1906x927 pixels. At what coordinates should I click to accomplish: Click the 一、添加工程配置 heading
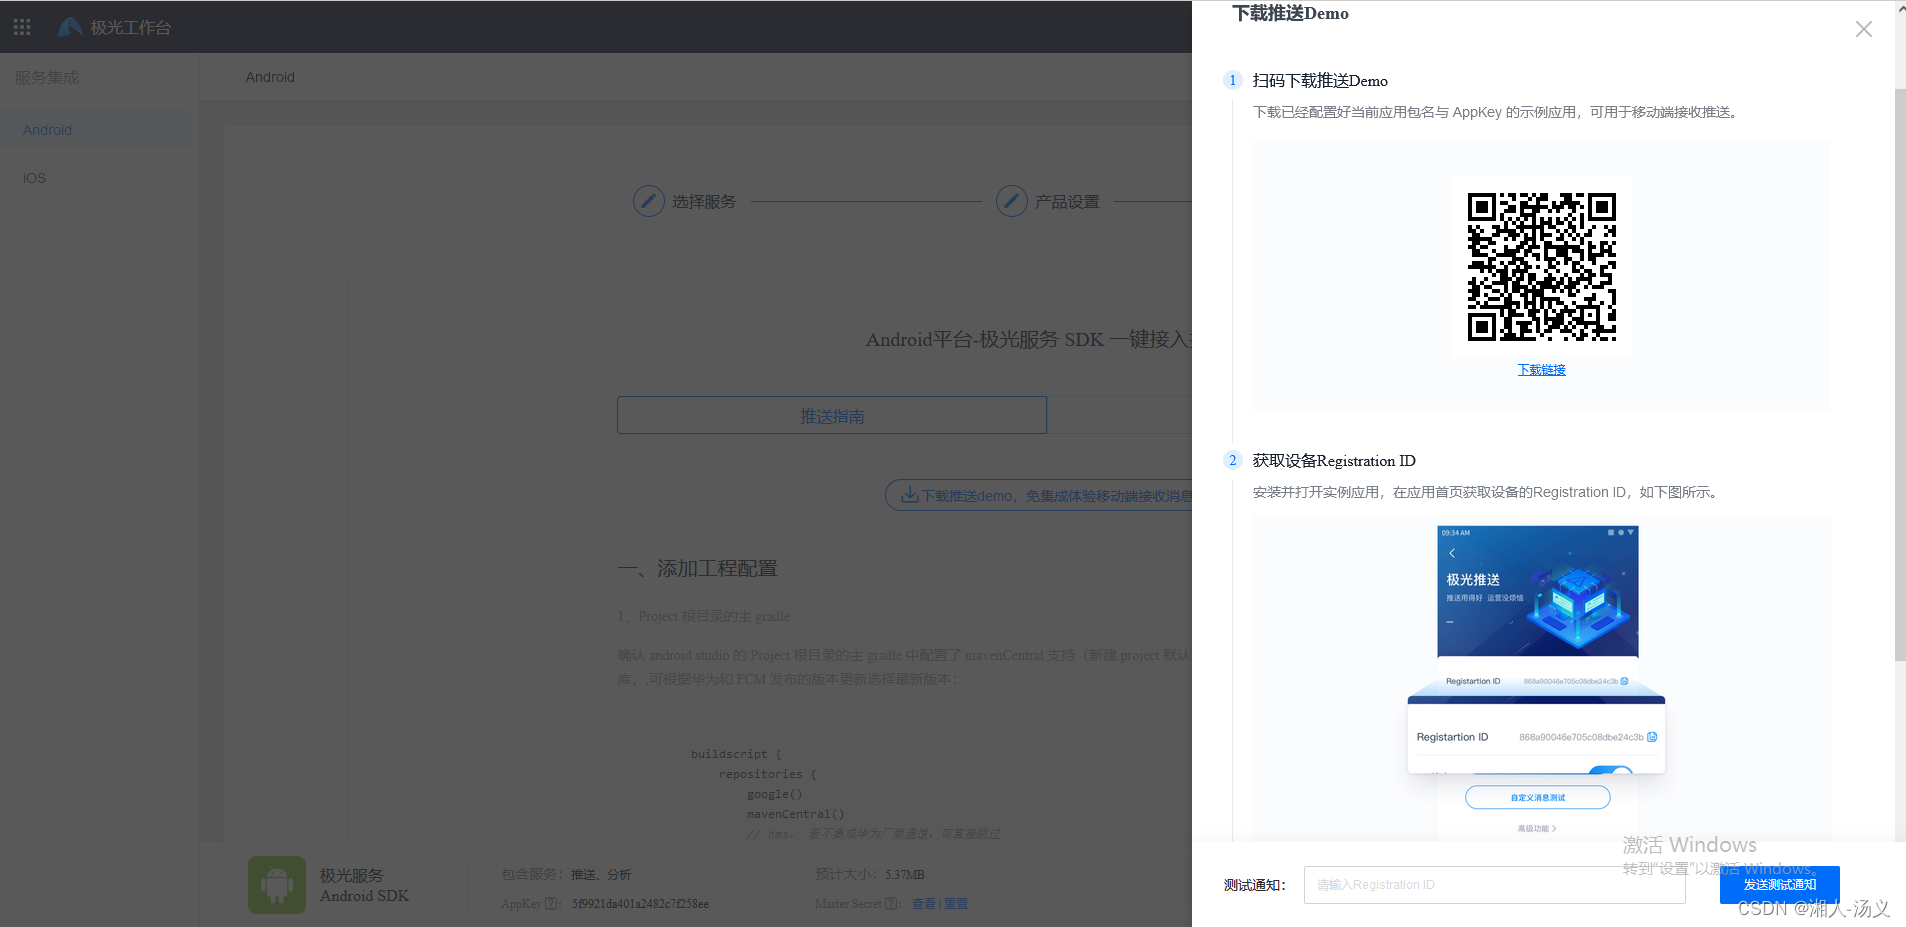[697, 568]
